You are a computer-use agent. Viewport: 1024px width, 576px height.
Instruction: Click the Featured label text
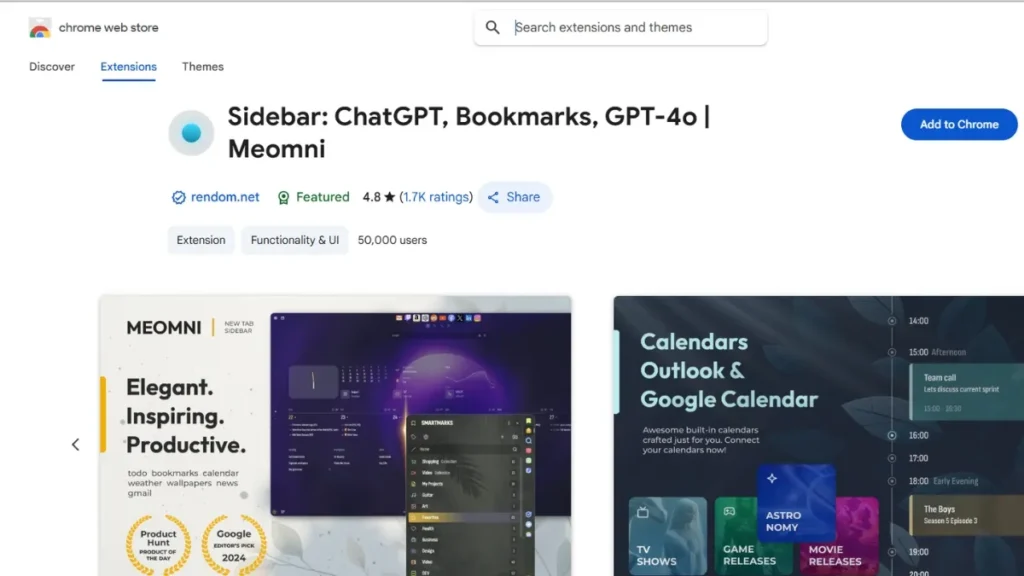click(323, 197)
